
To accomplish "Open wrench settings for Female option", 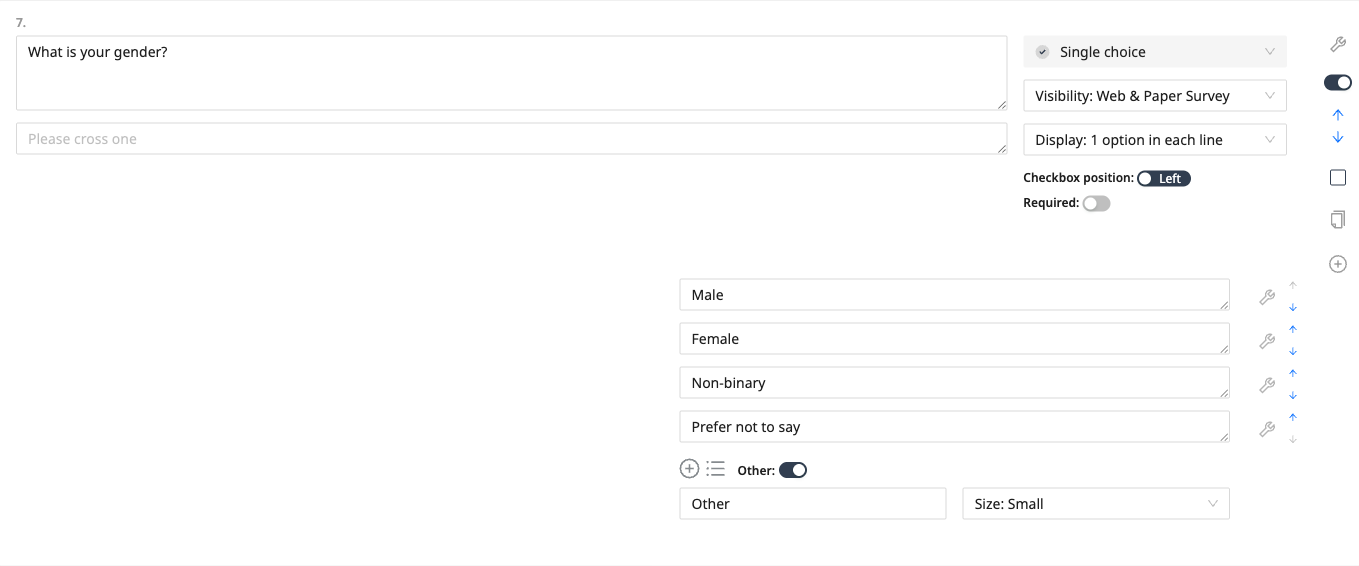I will [x=1266, y=341].
